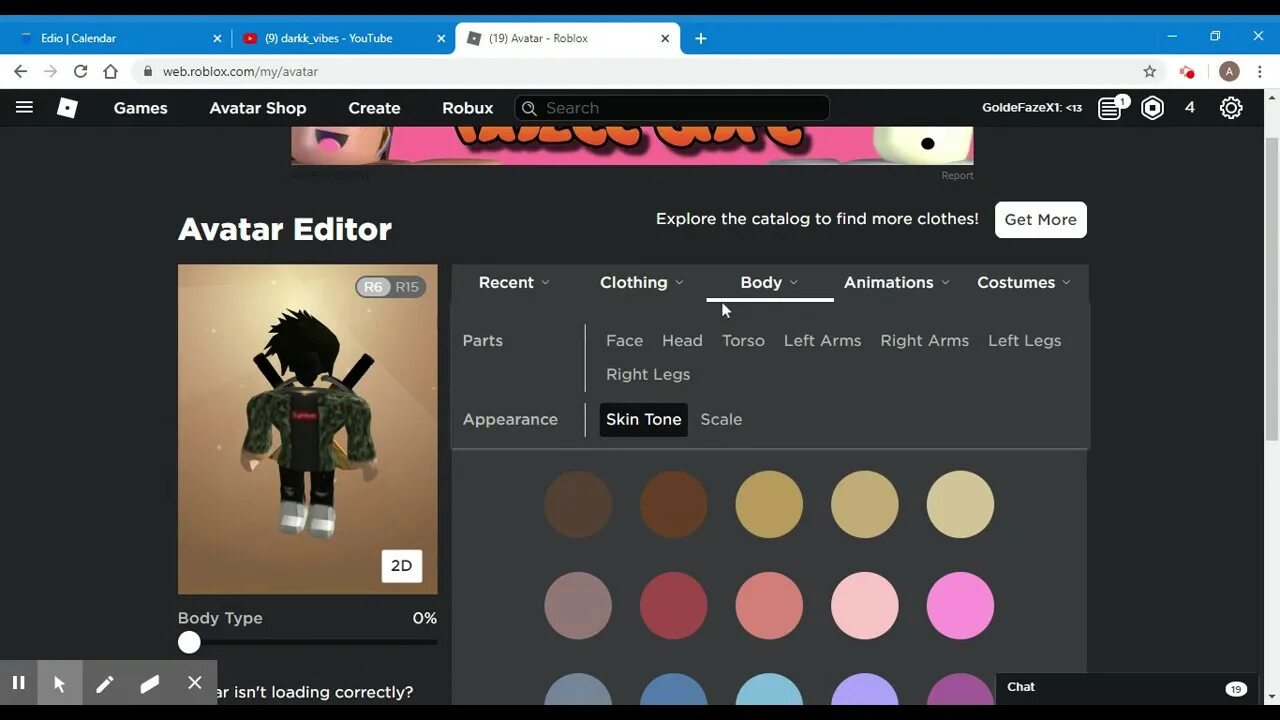View site info lock icon

click(148, 71)
